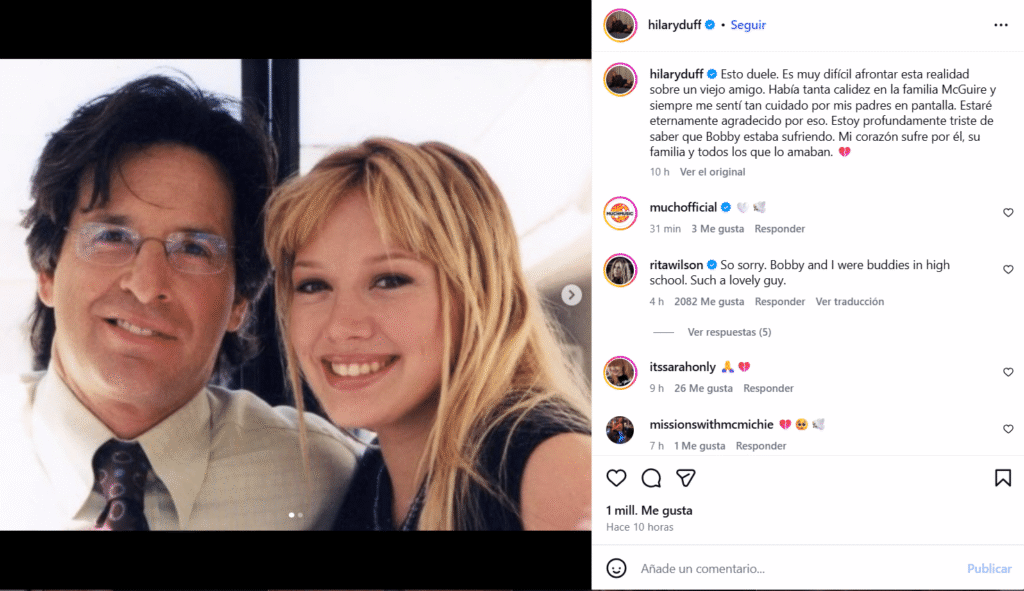Reply to muchofficial's comment
The height and width of the screenshot is (591, 1024).
click(x=780, y=229)
